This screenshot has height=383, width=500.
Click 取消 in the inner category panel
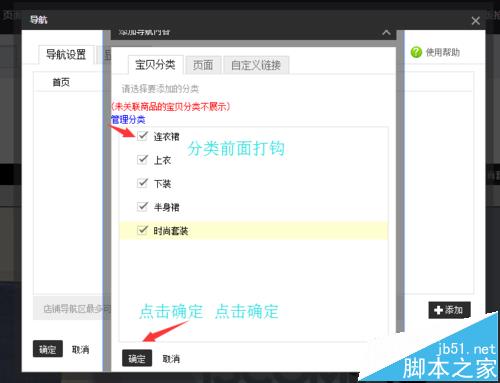coord(171,359)
